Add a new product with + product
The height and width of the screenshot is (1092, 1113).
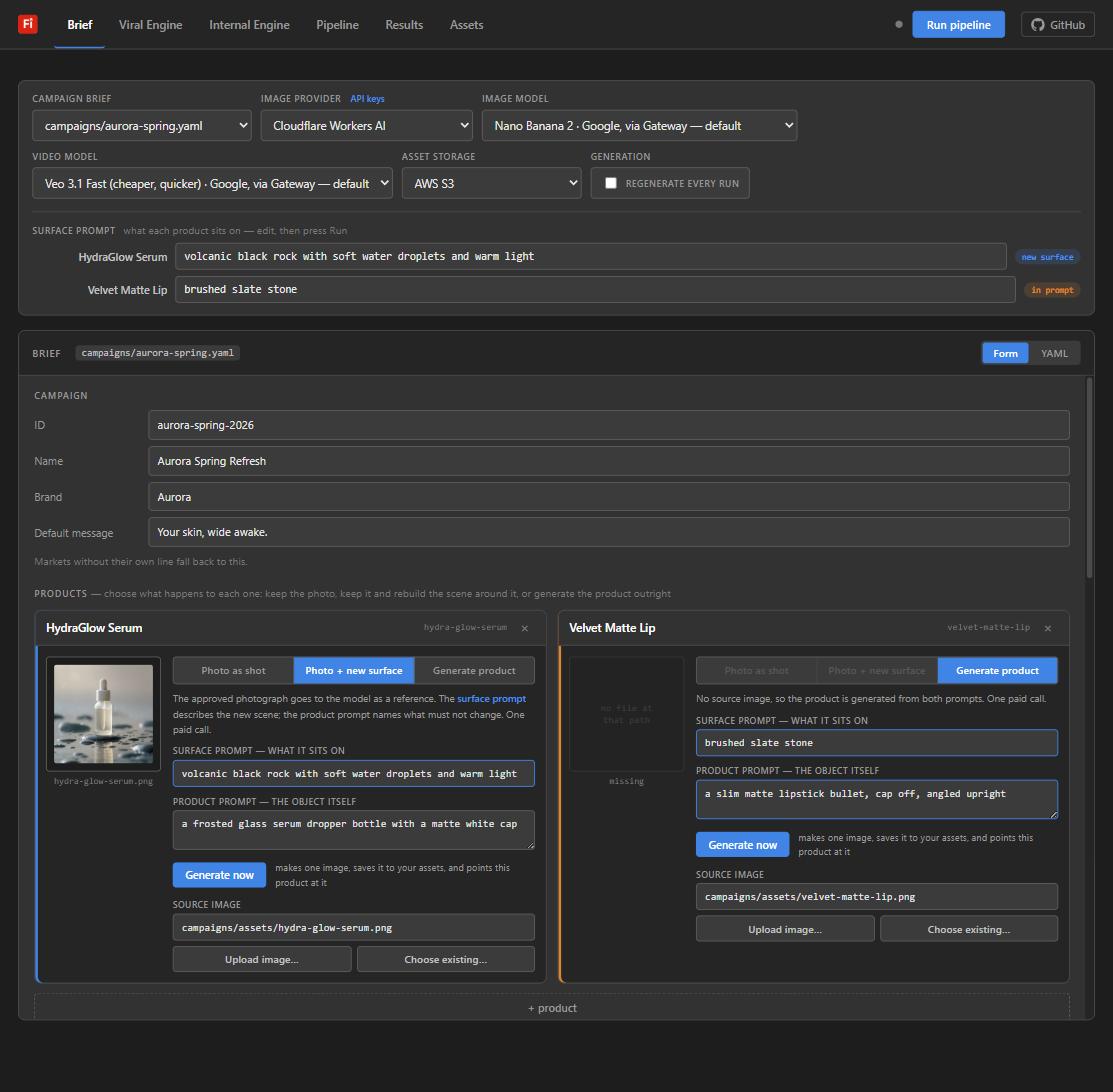pos(552,1008)
